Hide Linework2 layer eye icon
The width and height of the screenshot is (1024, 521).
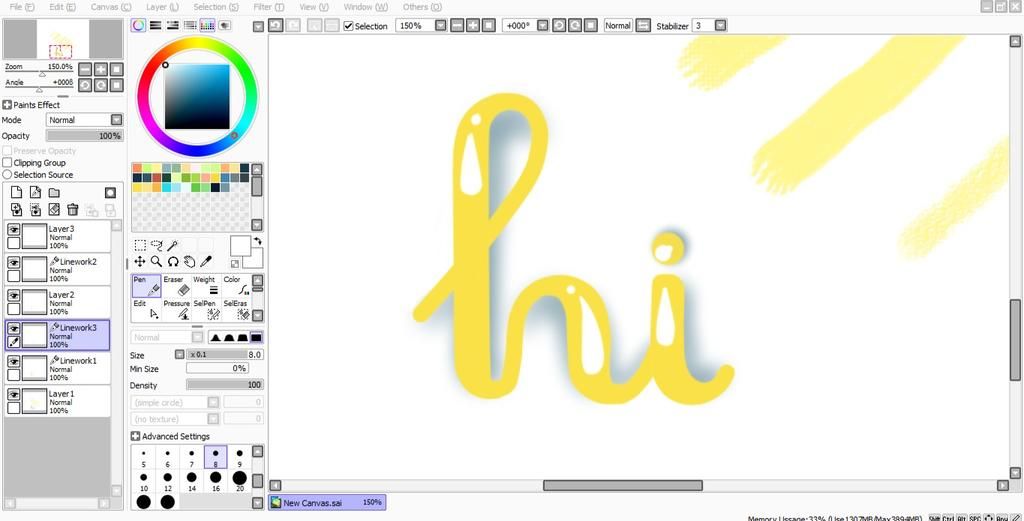click(x=13, y=262)
